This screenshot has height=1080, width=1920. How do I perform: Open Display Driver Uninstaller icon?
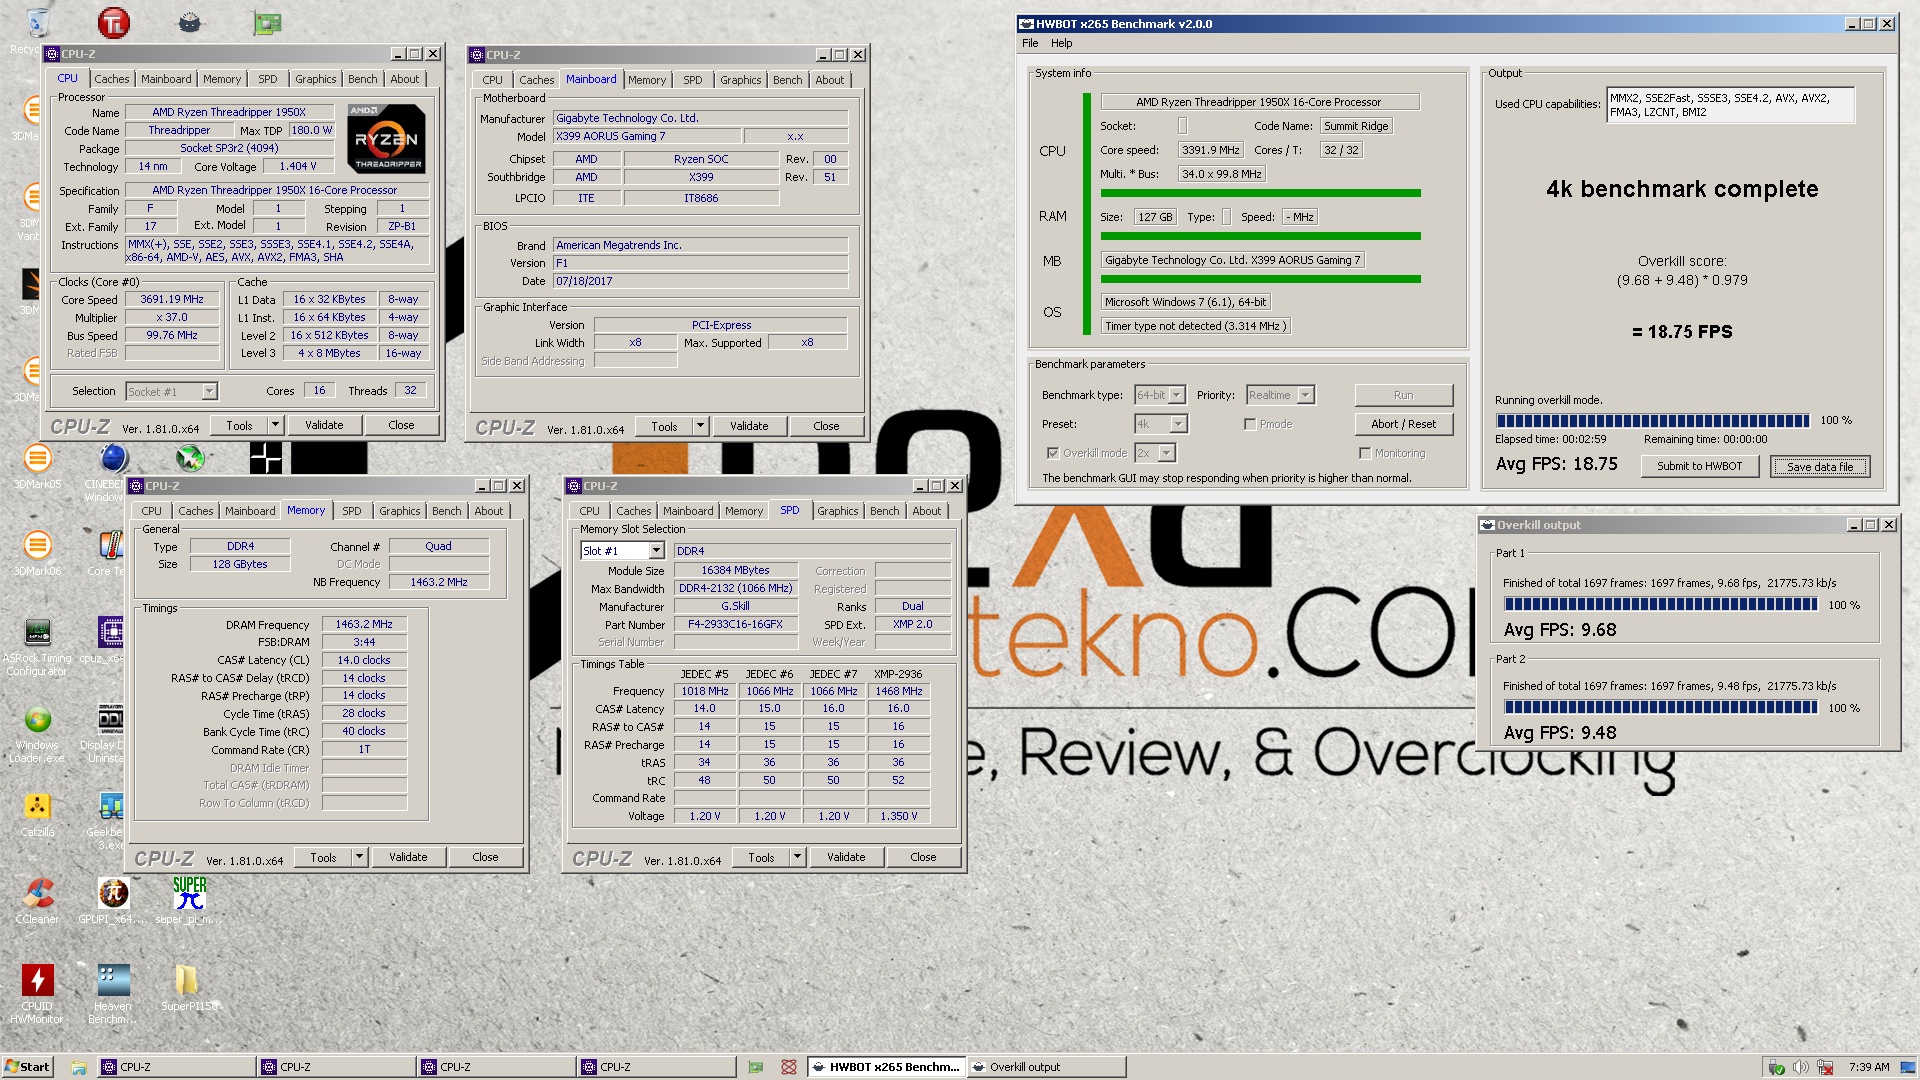click(x=111, y=734)
